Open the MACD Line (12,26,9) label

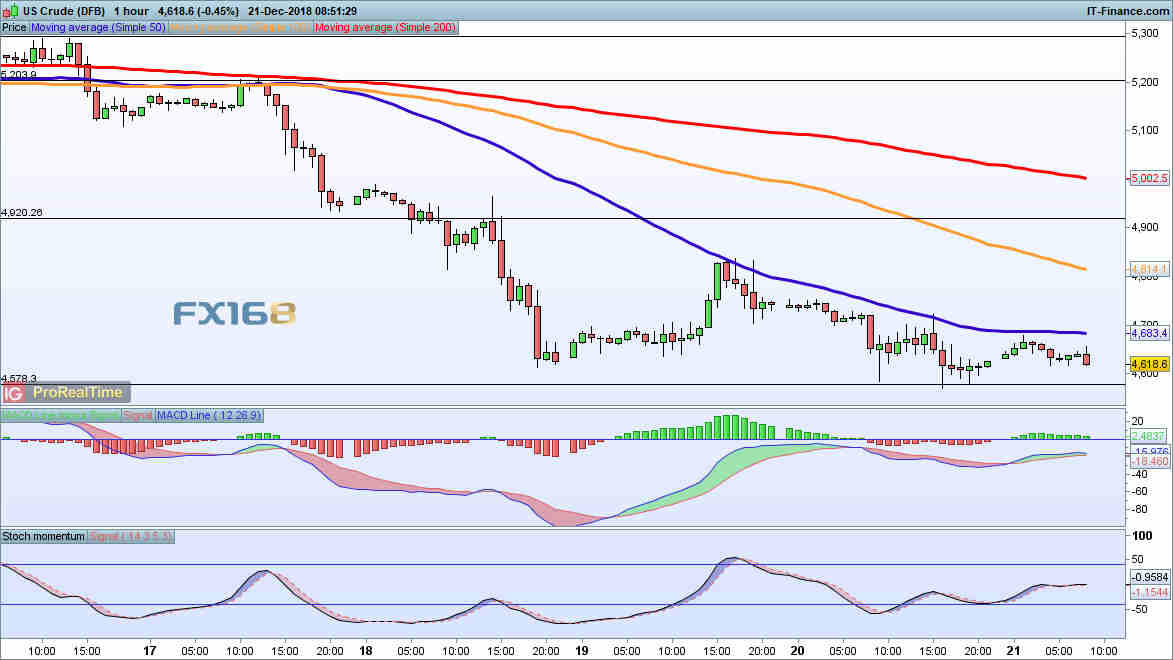coord(209,415)
